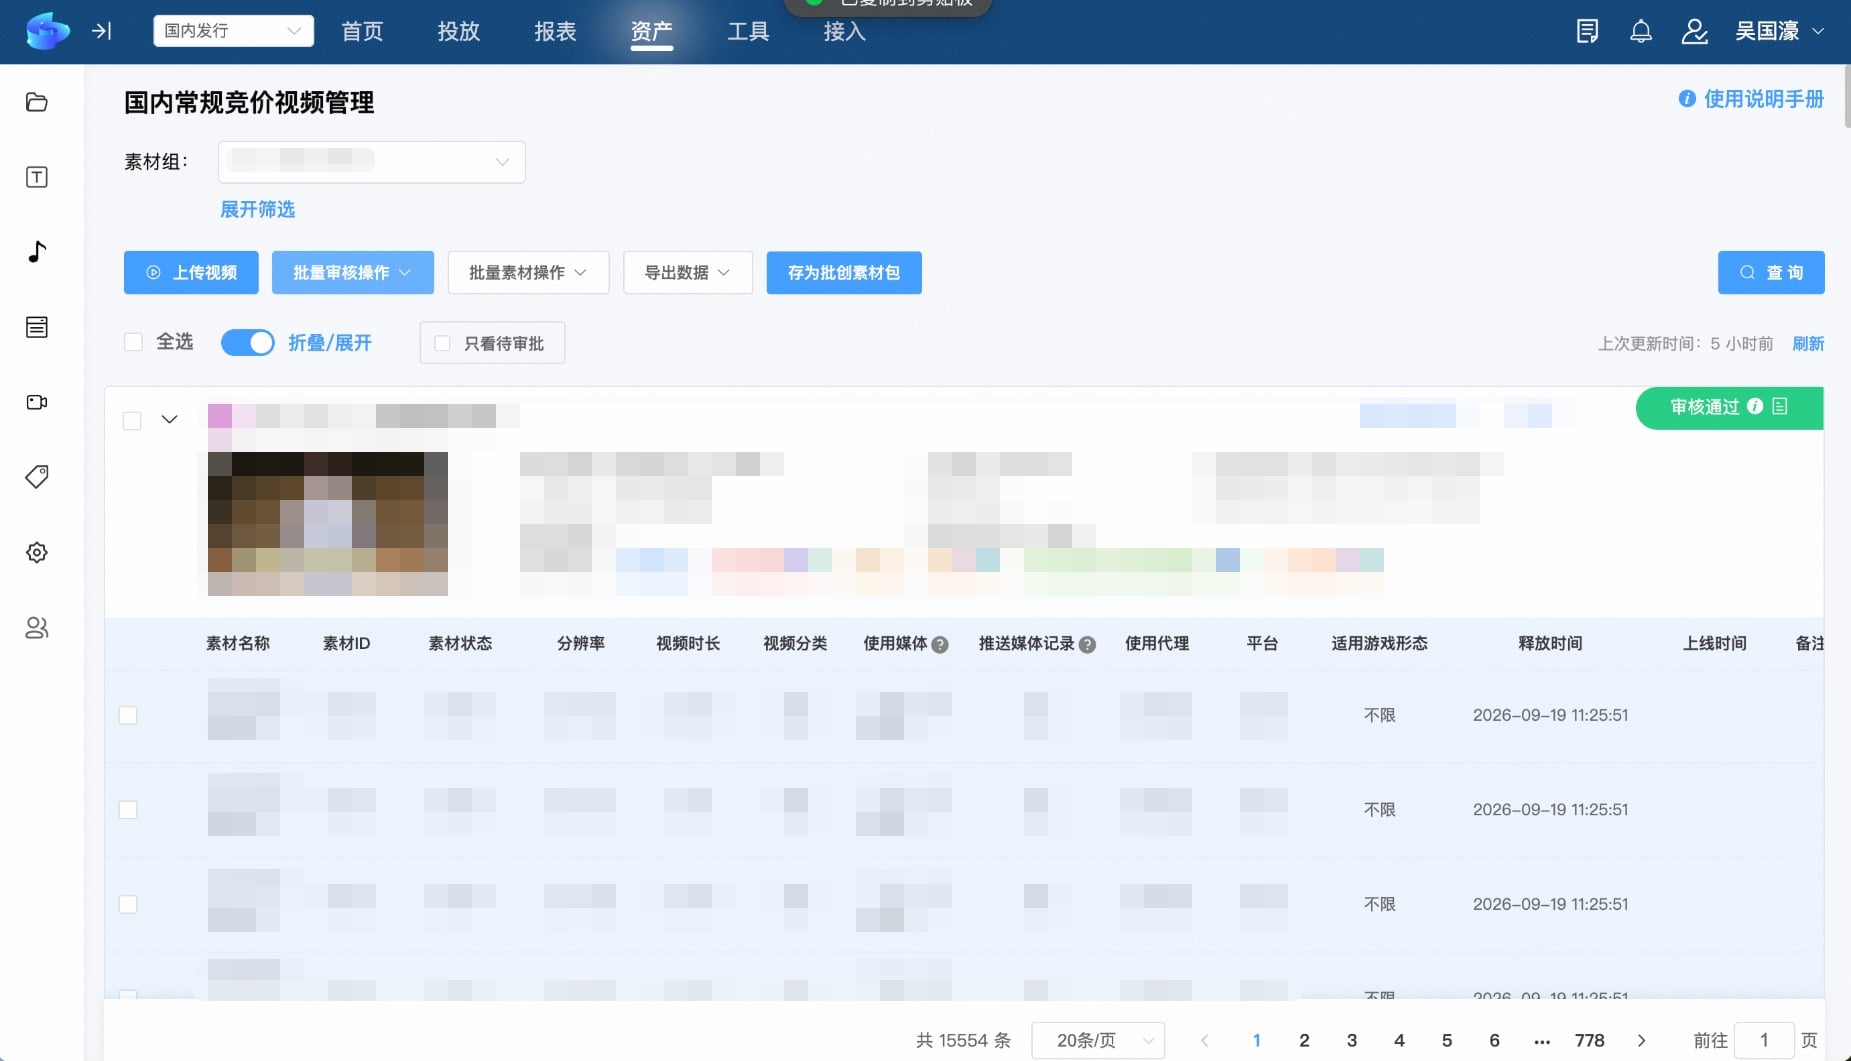Click the 上传视频 button
This screenshot has width=1851, height=1061.
click(191, 273)
